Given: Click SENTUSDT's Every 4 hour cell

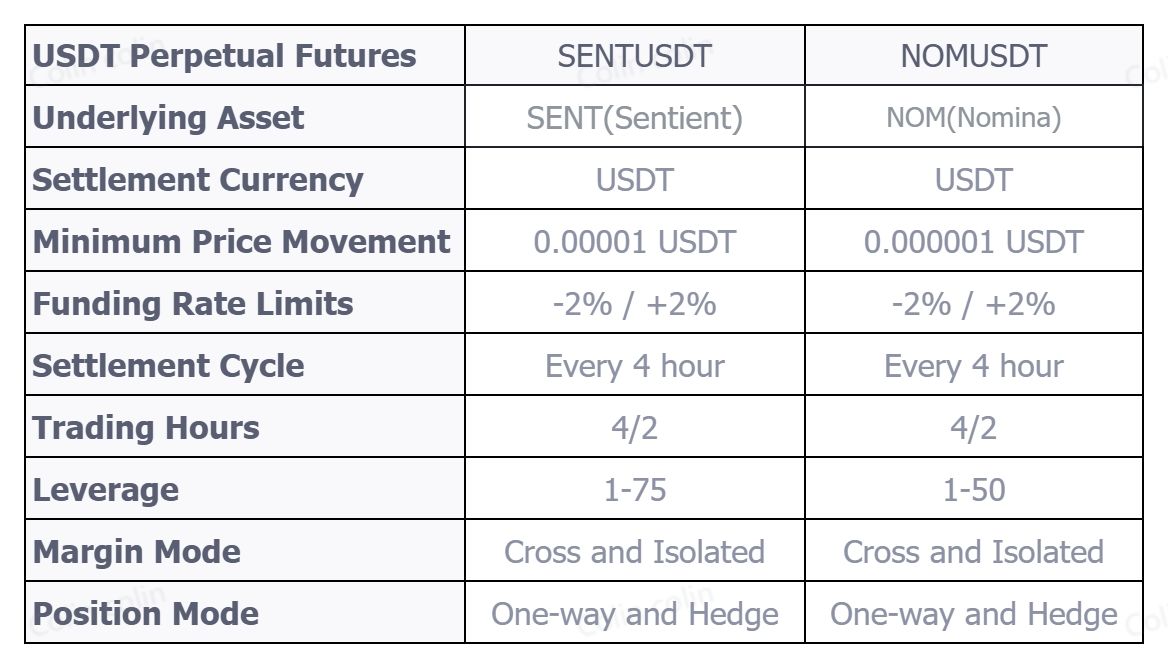Looking at the screenshot, I should pos(634,366).
